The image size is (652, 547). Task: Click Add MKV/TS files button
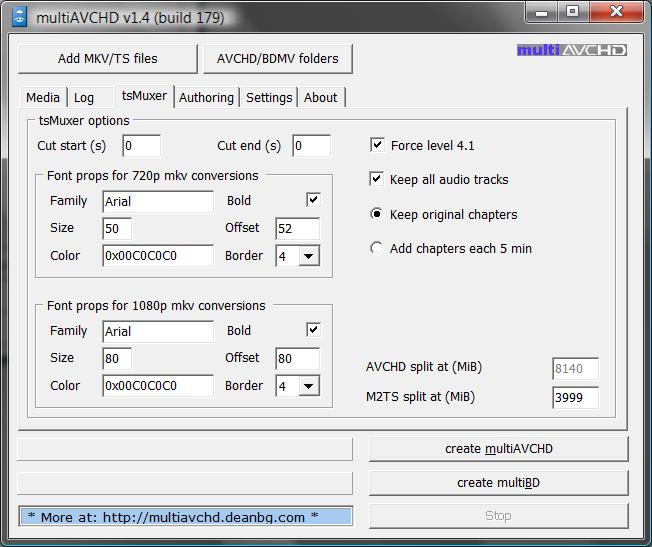(108, 59)
